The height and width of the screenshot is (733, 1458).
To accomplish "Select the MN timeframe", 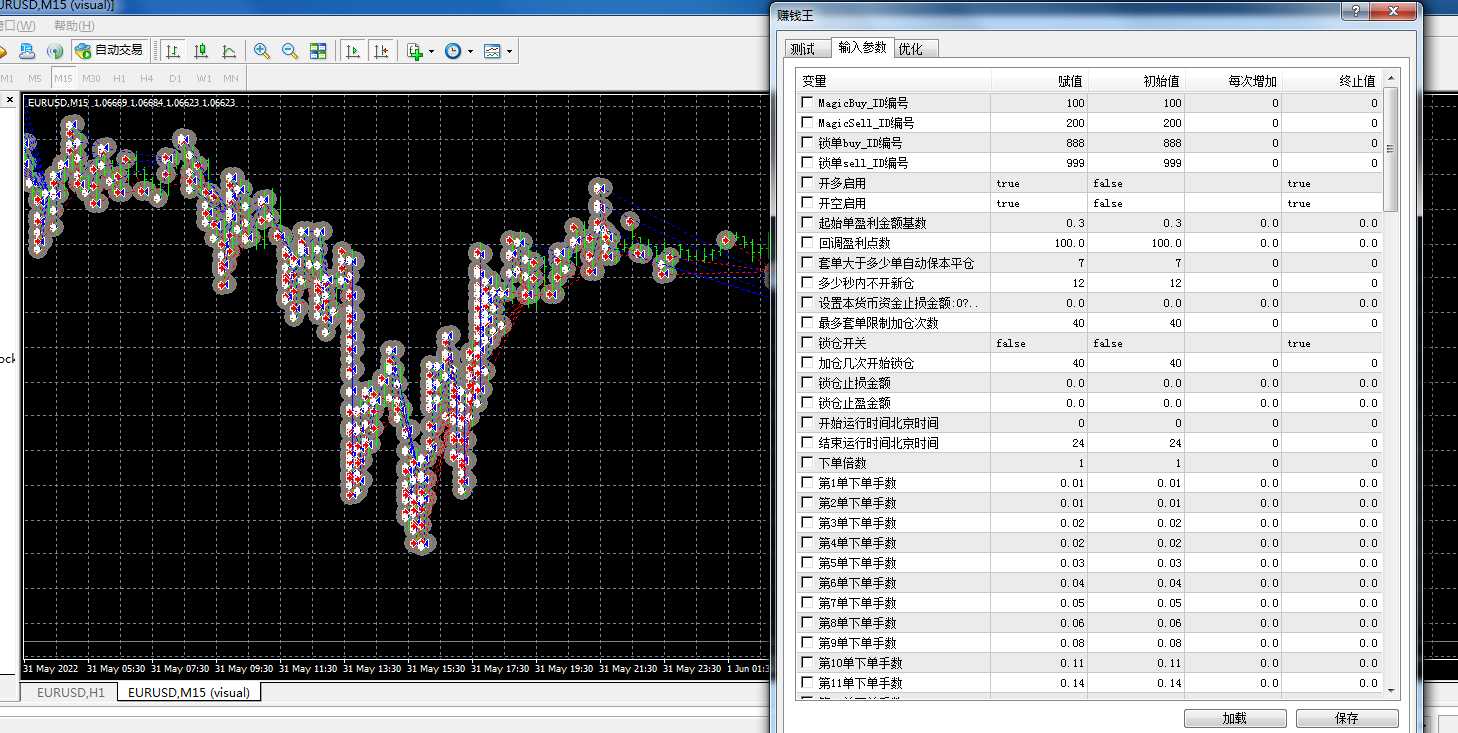I will pos(231,78).
